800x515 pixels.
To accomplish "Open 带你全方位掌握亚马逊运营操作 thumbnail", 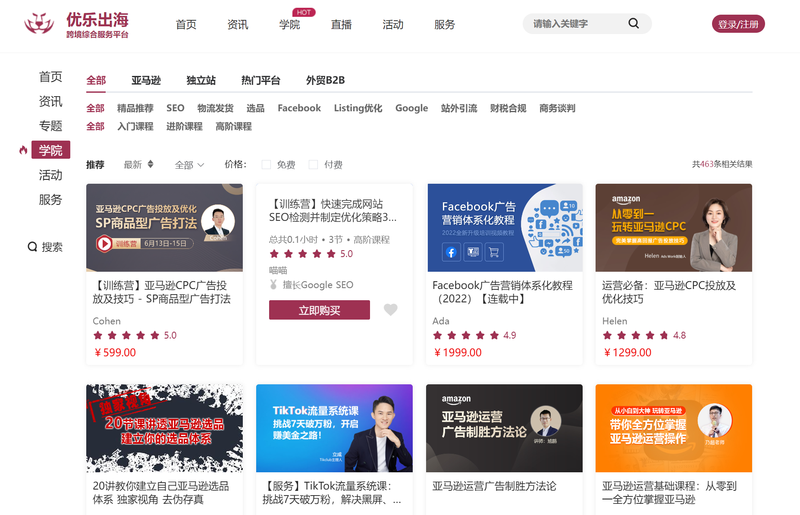I will 673,428.
